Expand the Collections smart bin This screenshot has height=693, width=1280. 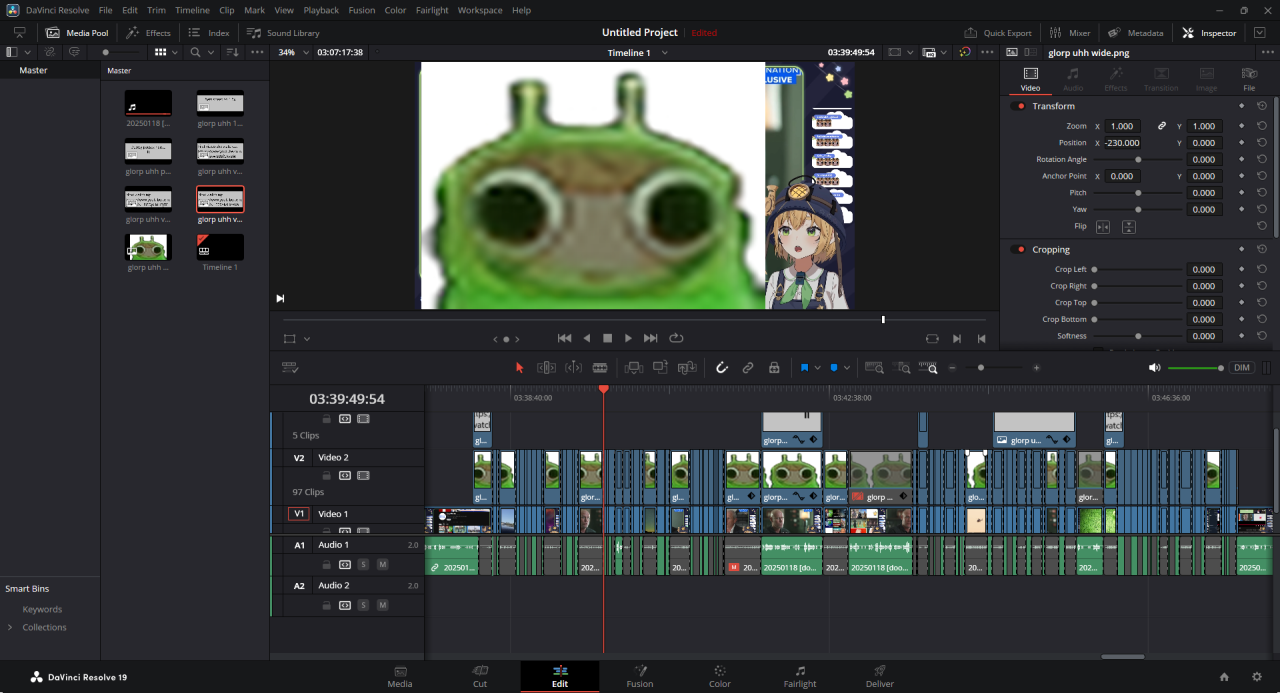(10, 628)
